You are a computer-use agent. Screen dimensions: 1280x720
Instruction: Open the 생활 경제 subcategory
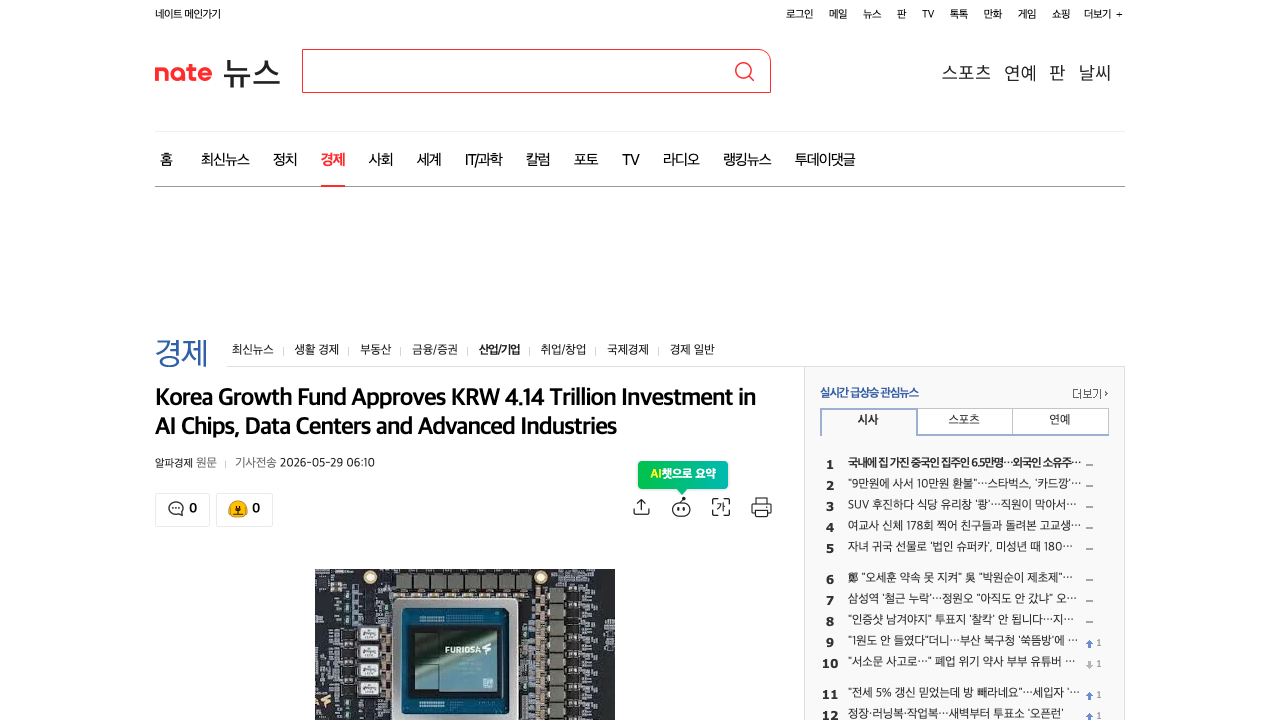[317, 350]
